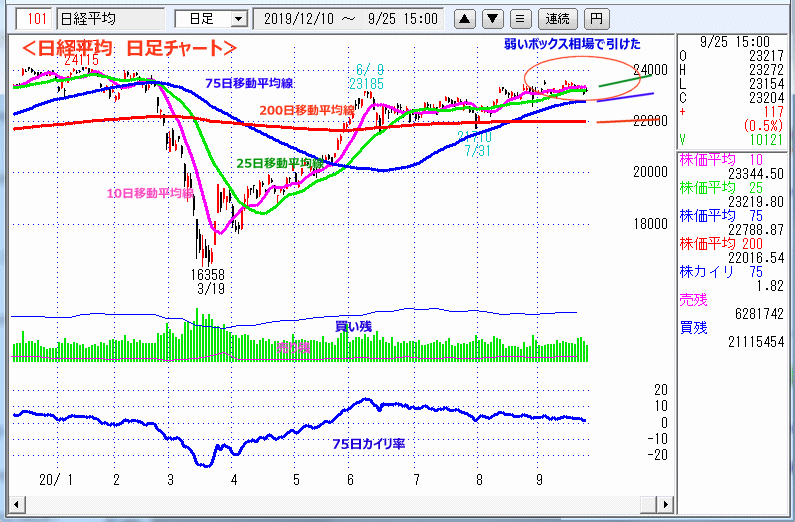Click the horizontal scrollbar thumb near right
The width and height of the screenshot is (795, 522).
649,504
